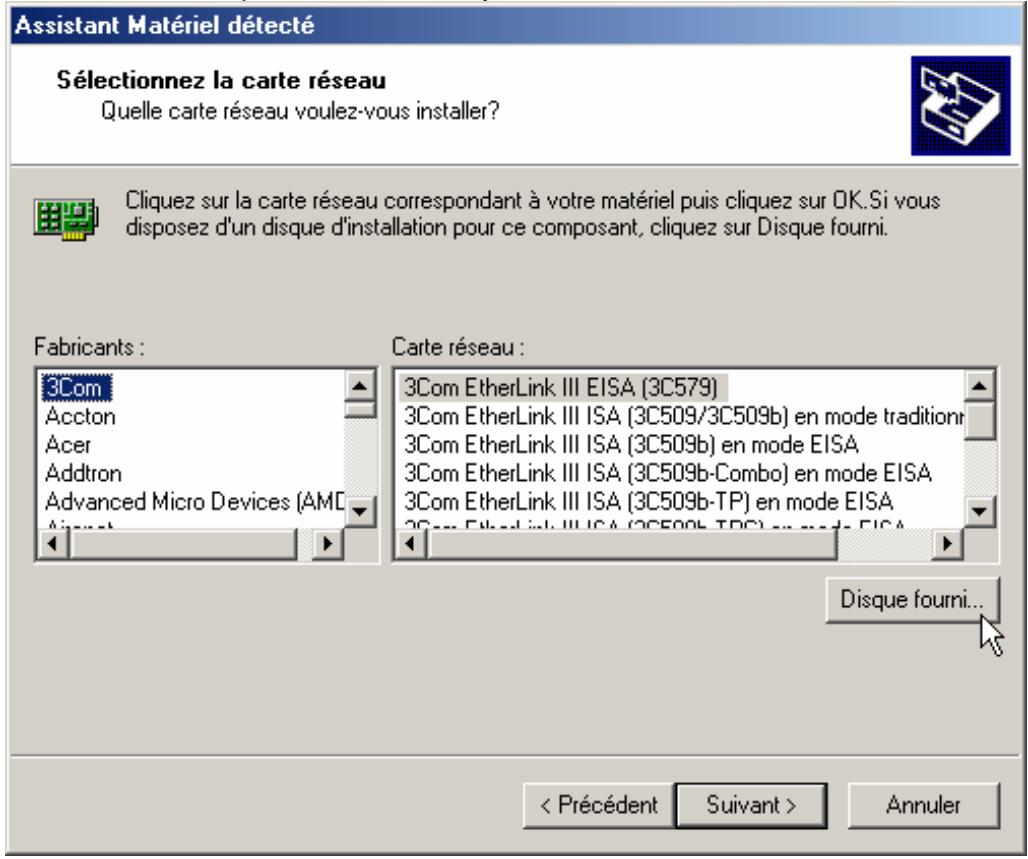Click Carte réseau list scroll left arrow
Image resolution: width=1028 pixels, height=859 pixels.
point(410,544)
